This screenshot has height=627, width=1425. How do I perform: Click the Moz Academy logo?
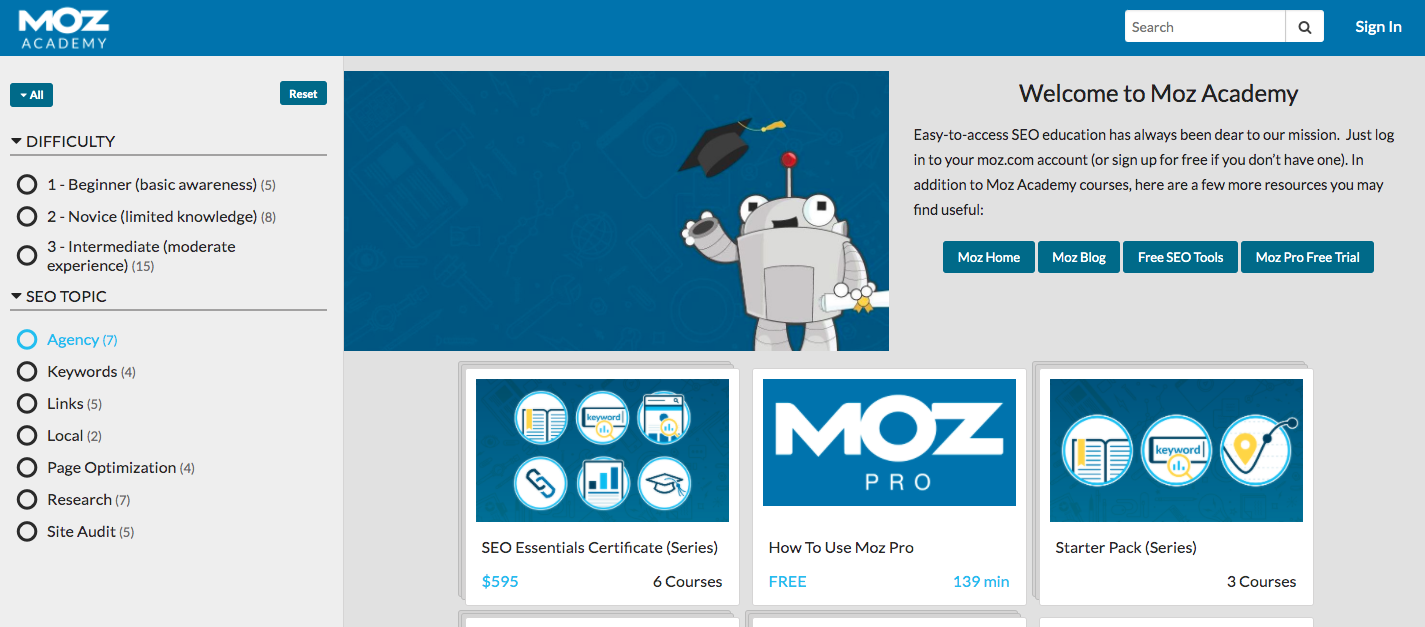pyautogui.click(x=64, y=26)
